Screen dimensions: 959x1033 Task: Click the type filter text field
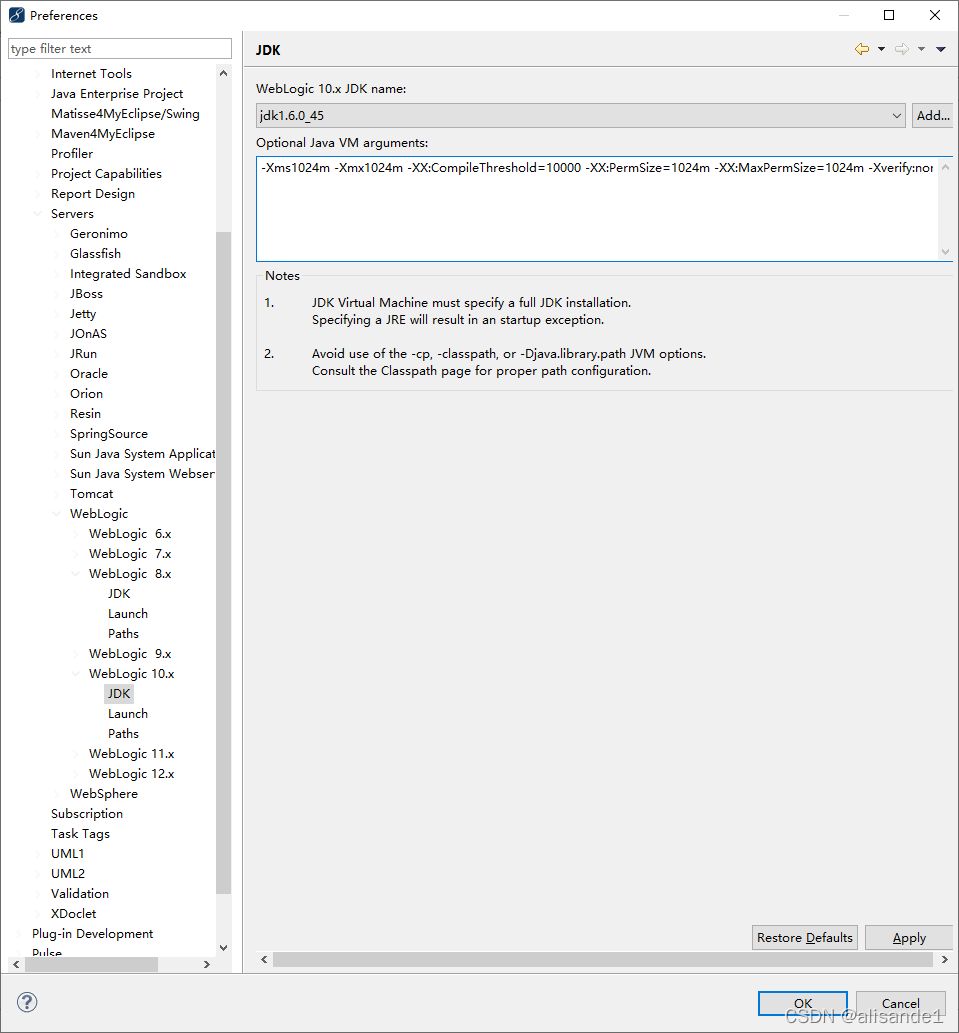(119, 48)
